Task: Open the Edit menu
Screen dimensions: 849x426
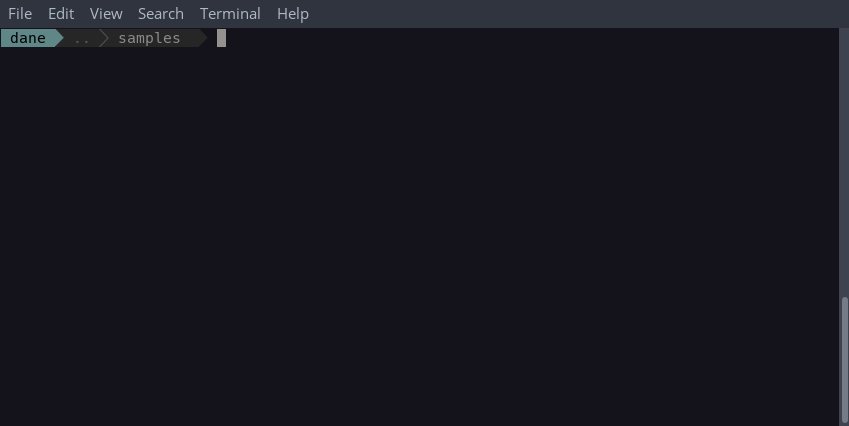Action: (x=61, y=14)
